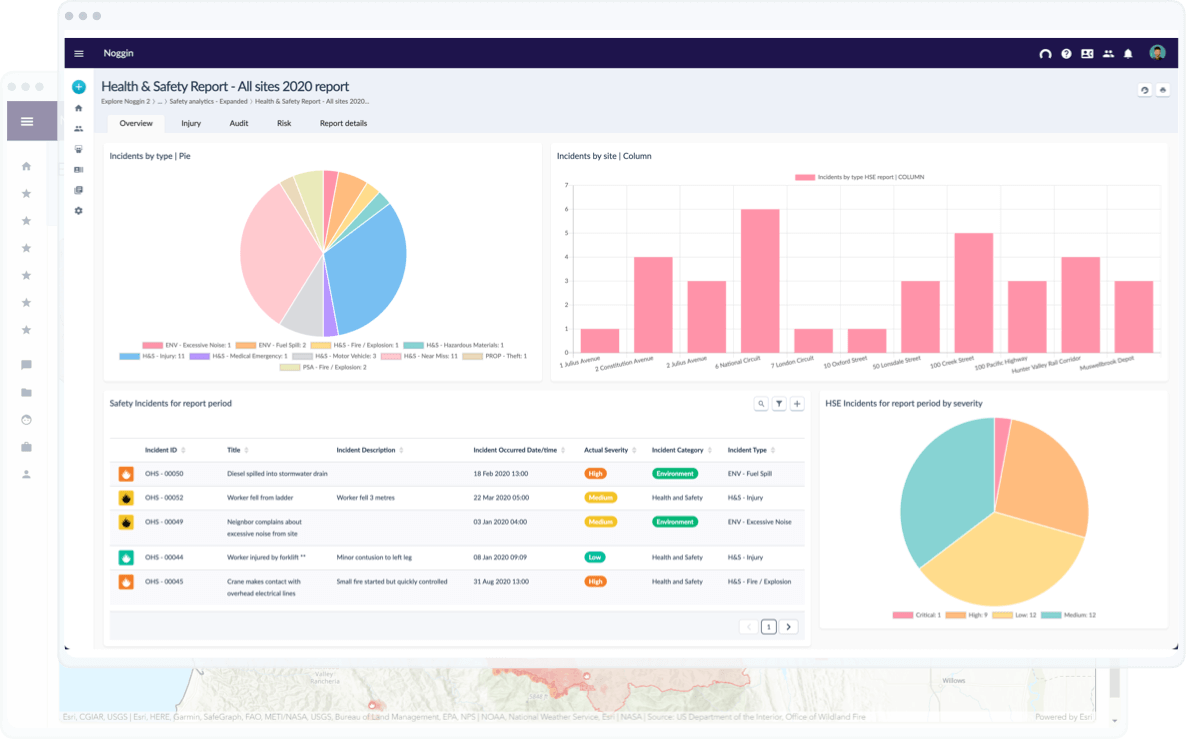This screenshot has width=1186, height=740.
Task: Select the pink Critical: 1 legend swatch
Action: coord(903,617)
